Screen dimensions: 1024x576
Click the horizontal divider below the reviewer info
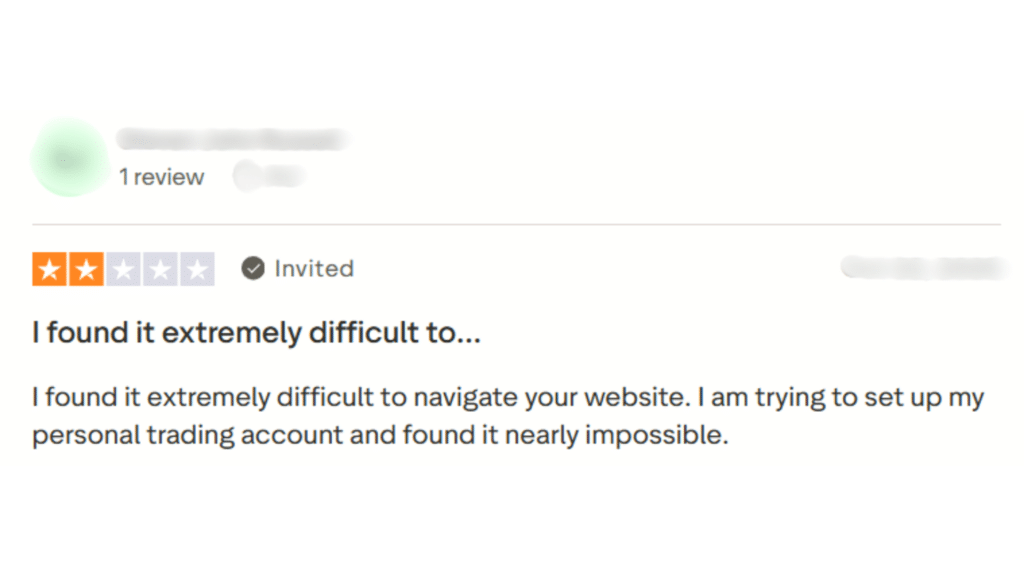516,224
